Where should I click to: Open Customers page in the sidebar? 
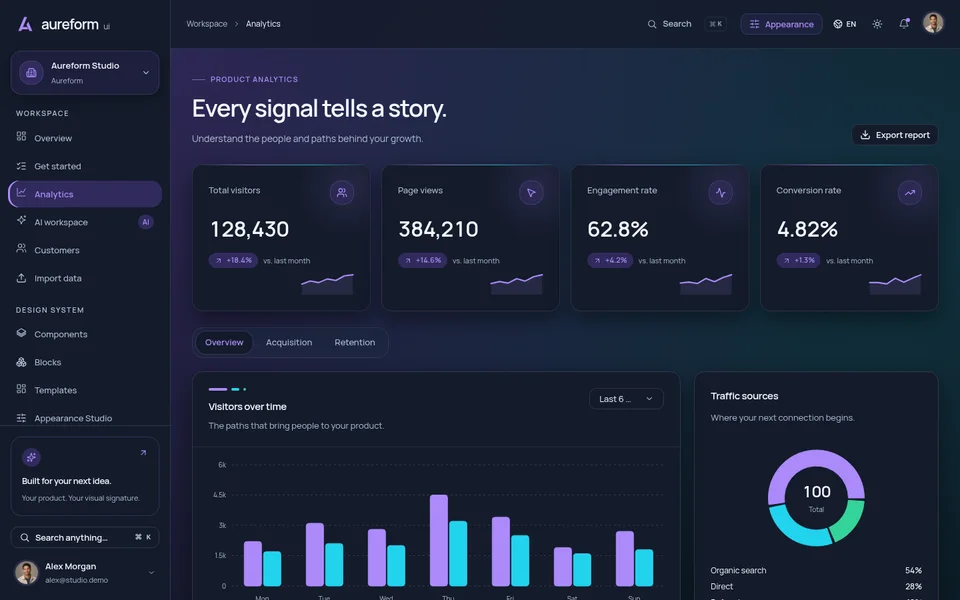coord(85,250)
